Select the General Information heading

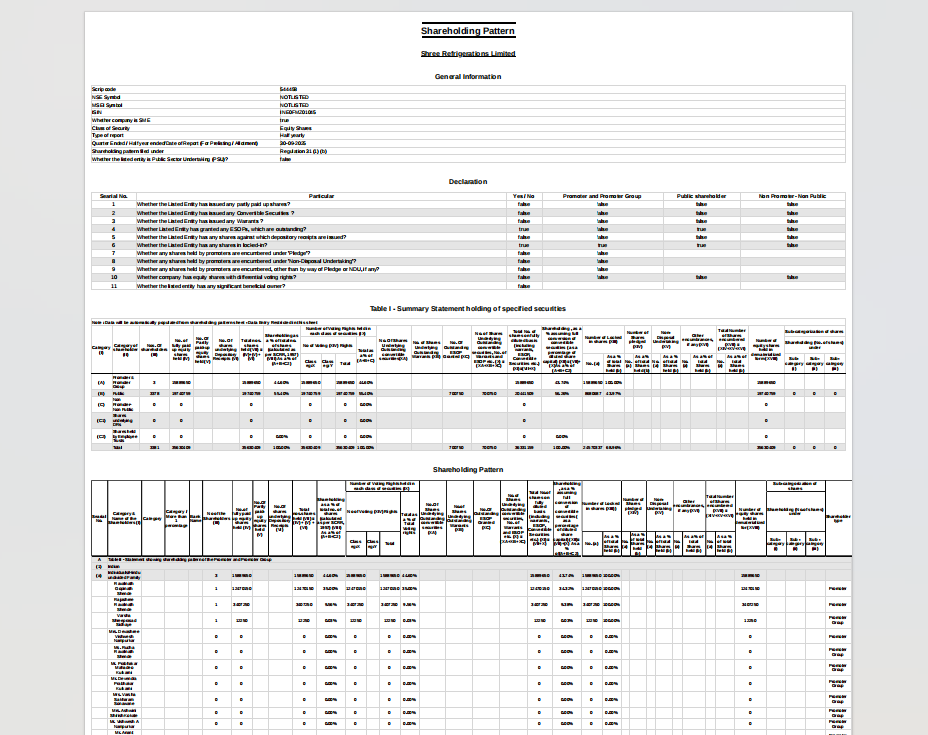tap(468, 77)
